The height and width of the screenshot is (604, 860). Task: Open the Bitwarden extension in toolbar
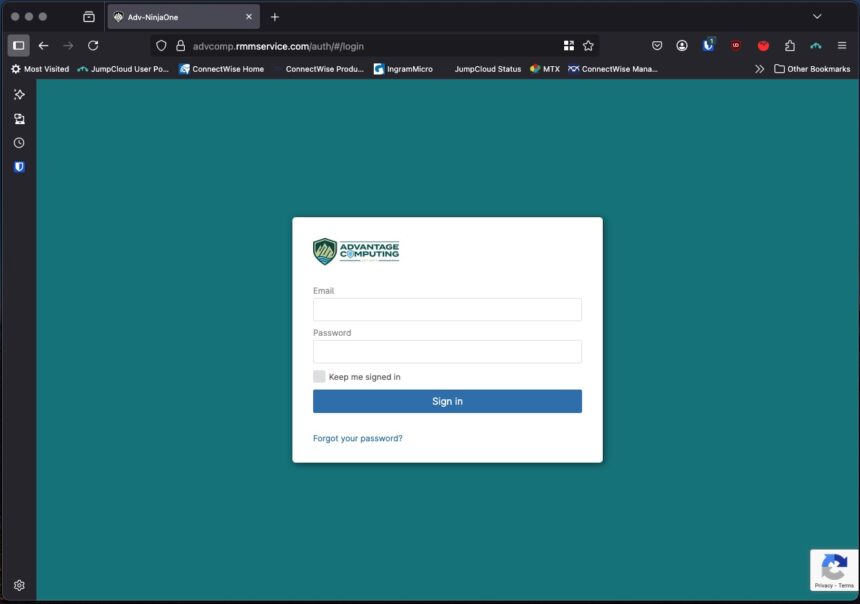pos(709,45)
